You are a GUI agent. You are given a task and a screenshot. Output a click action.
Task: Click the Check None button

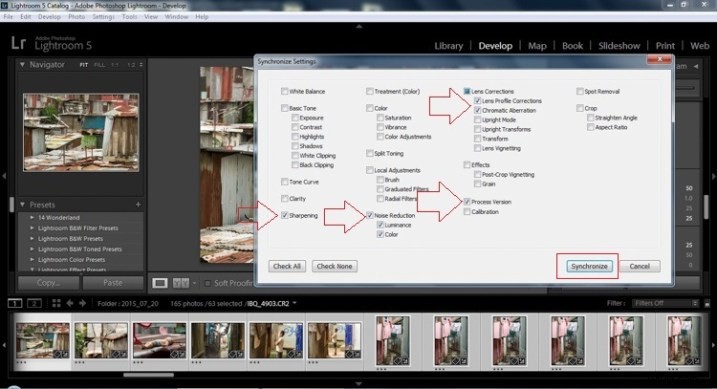334,266
